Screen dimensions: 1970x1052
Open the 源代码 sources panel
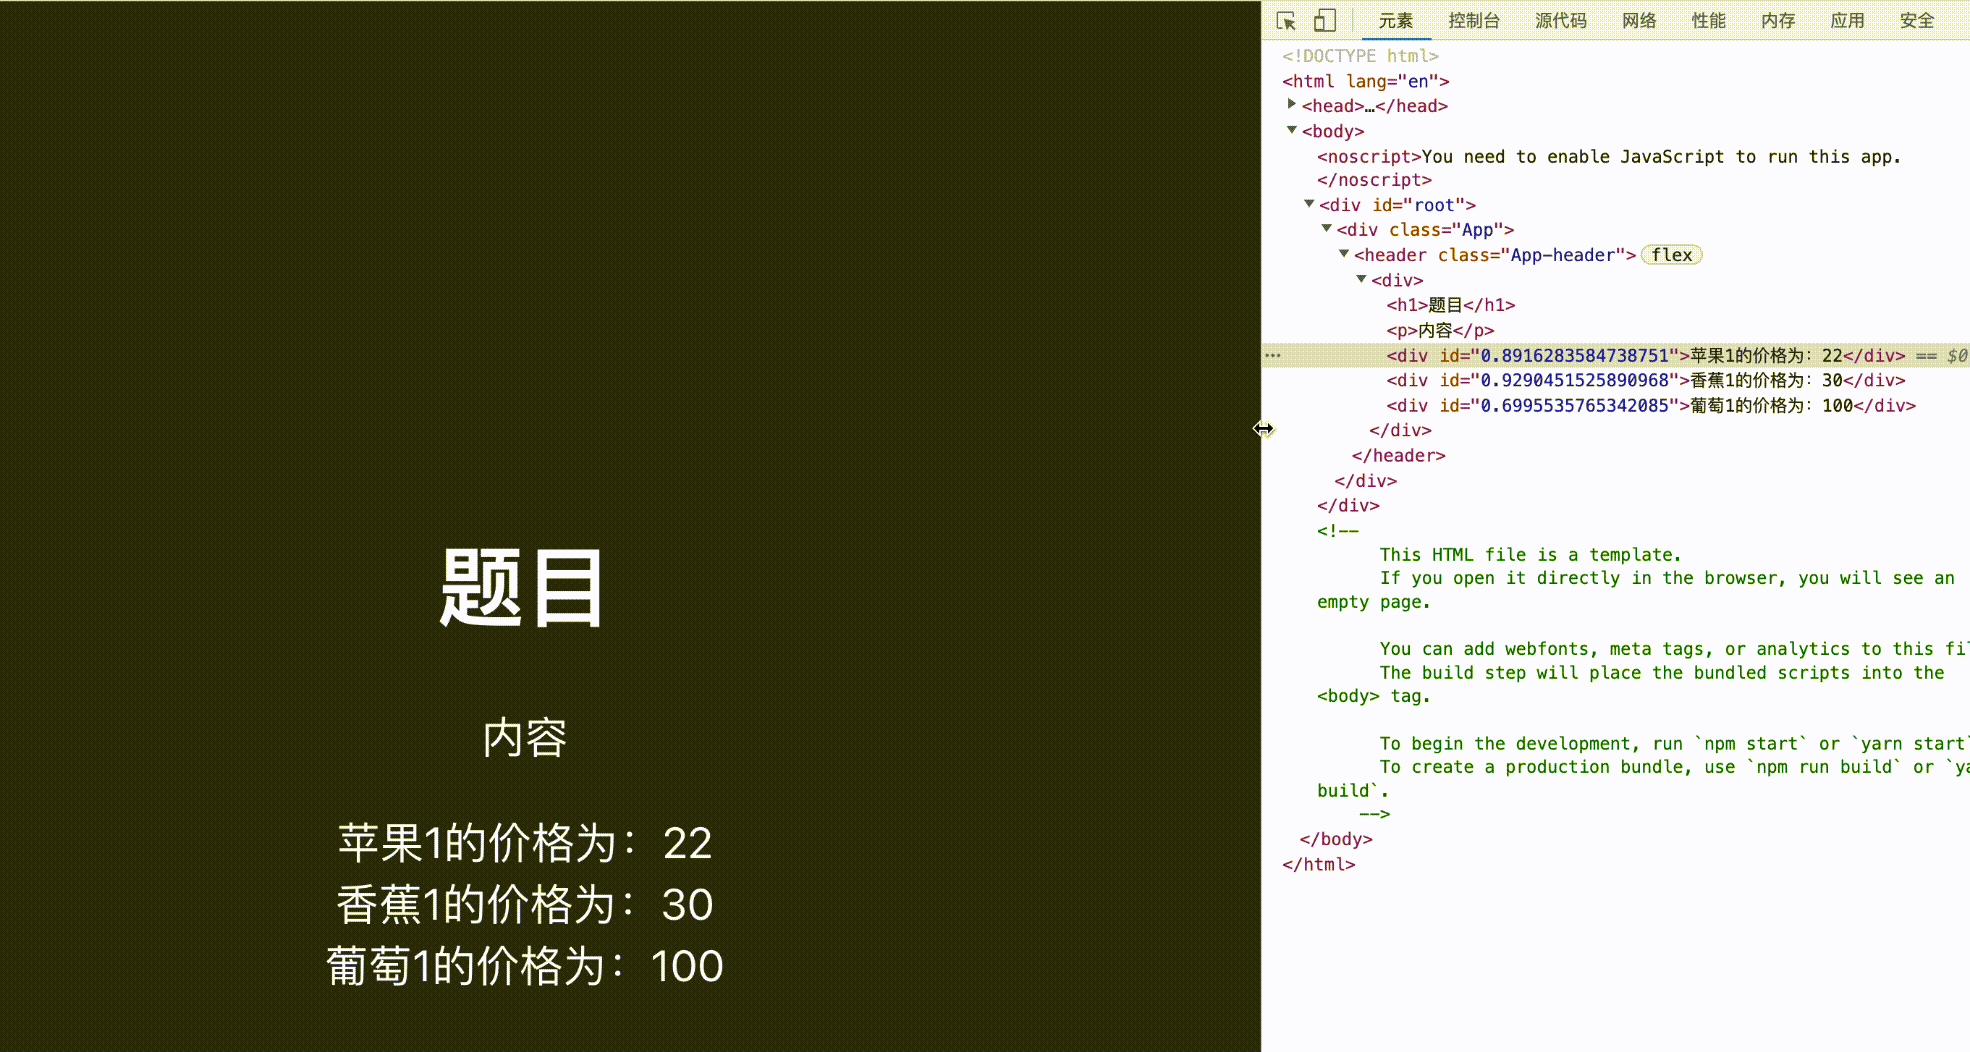[1560, 20]
